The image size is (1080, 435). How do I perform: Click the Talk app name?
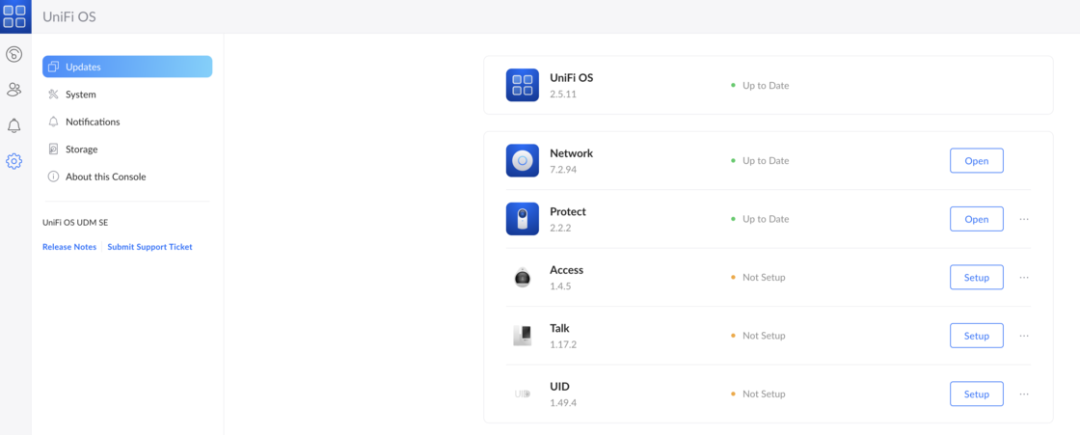(559, 328)
